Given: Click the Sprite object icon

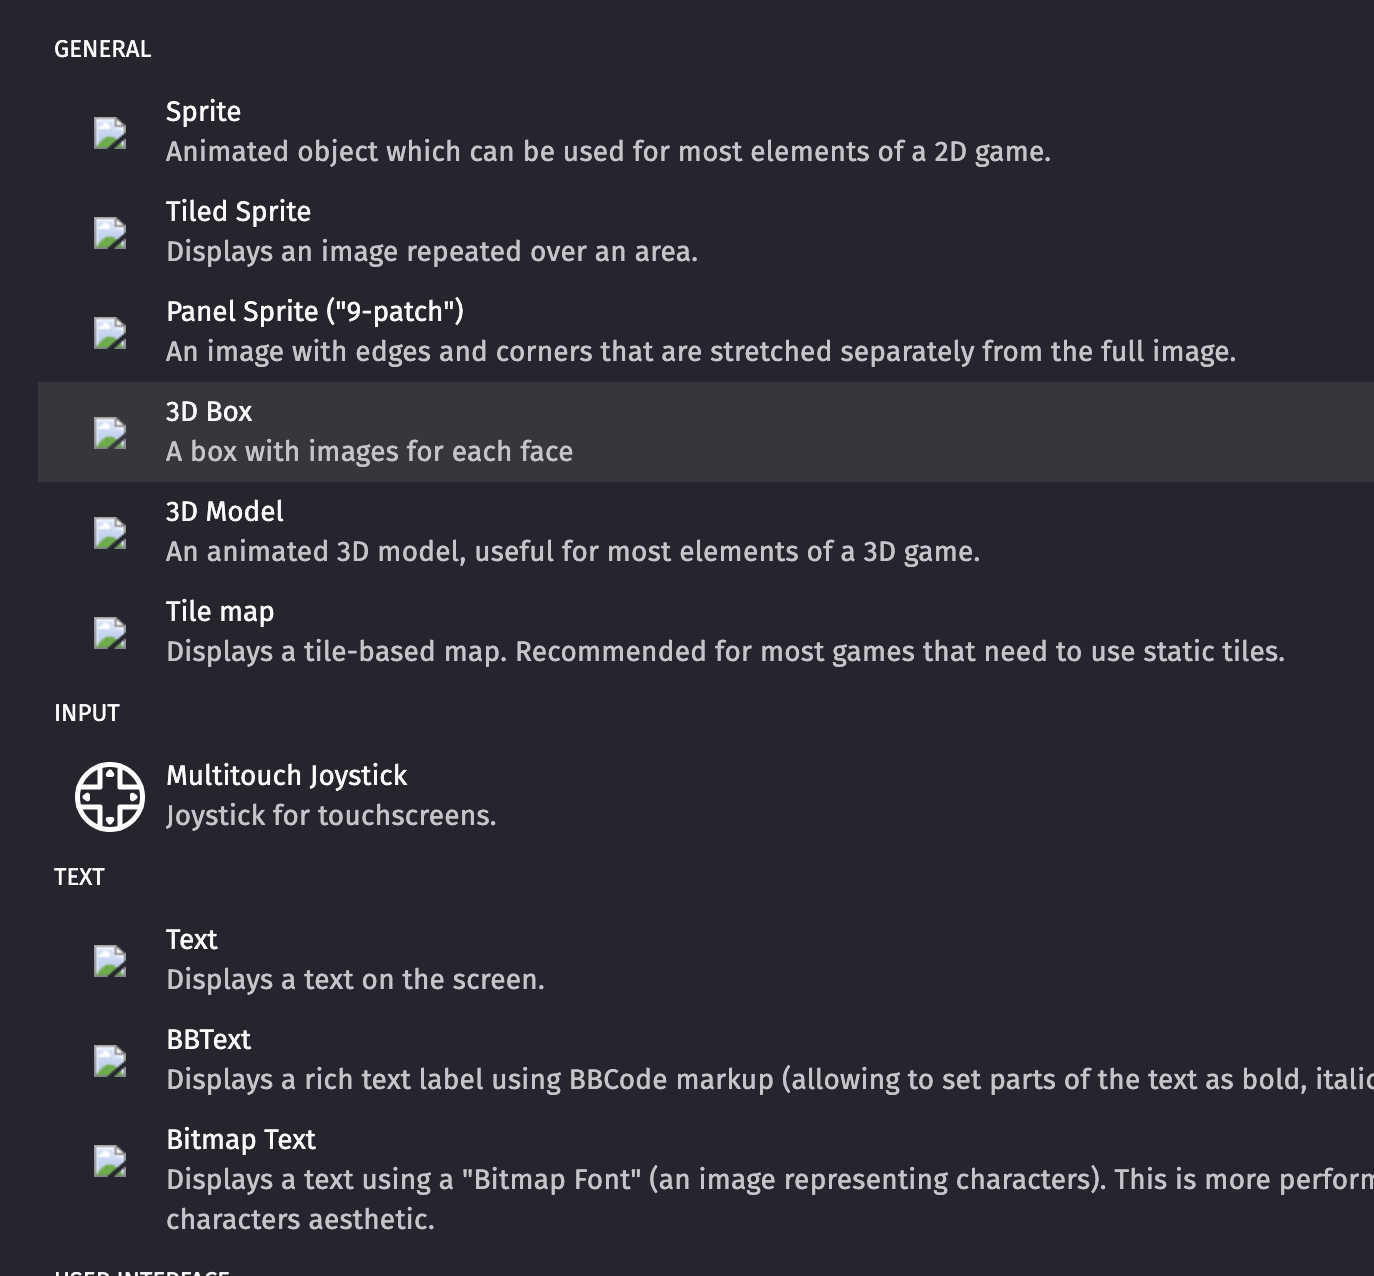Looking at the screenshot, I should click(x=110, y=133).
